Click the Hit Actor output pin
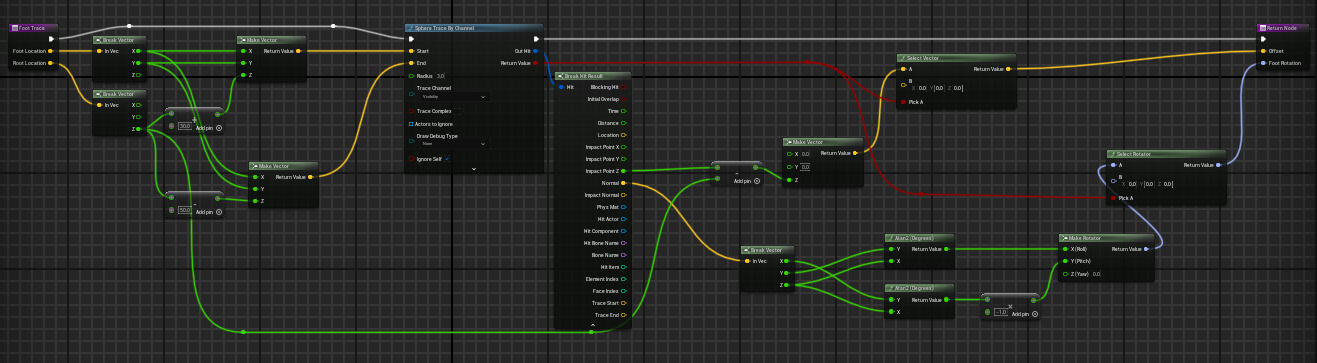Image resolution: width=1317 pixels, height=363 pixels. 625,219
